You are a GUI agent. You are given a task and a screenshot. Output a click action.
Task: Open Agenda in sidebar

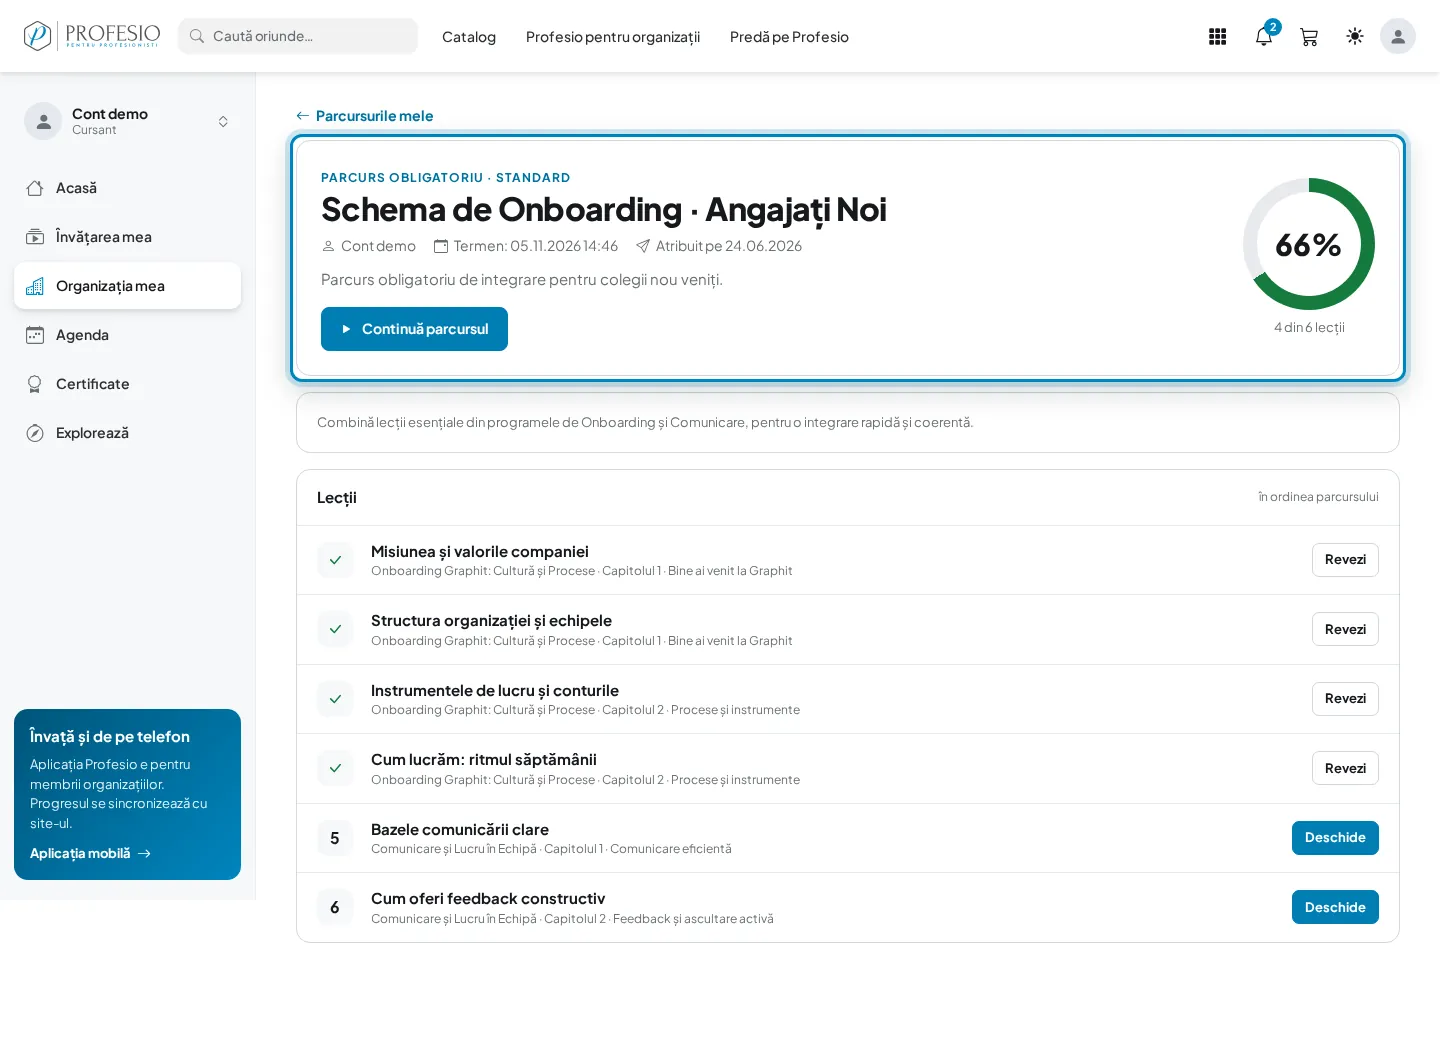tap(127, 335)
